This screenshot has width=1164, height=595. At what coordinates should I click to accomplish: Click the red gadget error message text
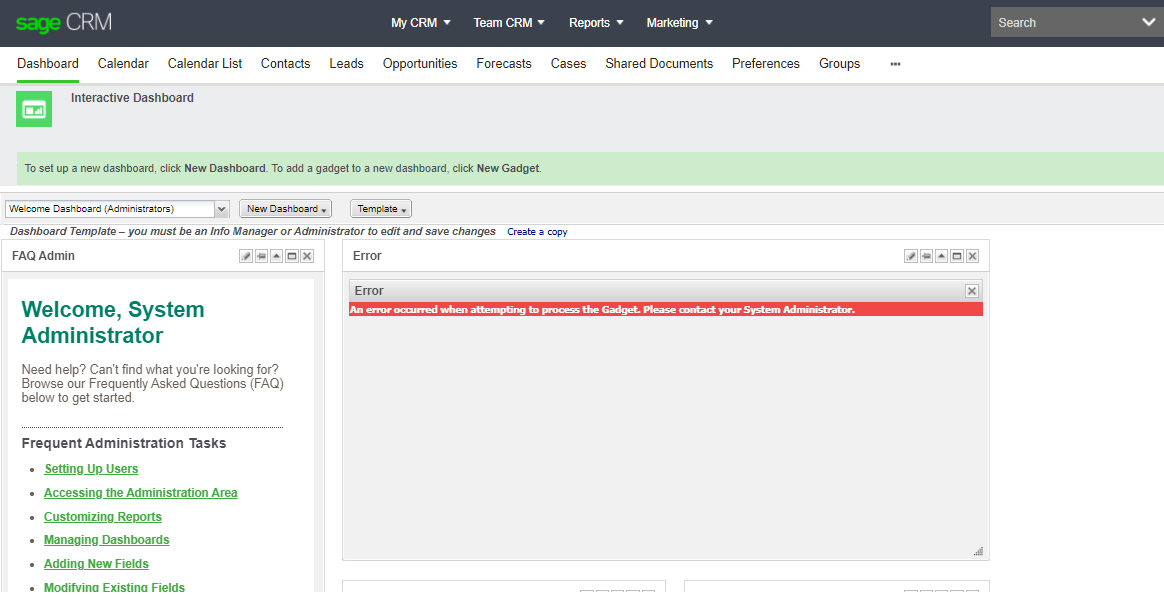(602, 309)
